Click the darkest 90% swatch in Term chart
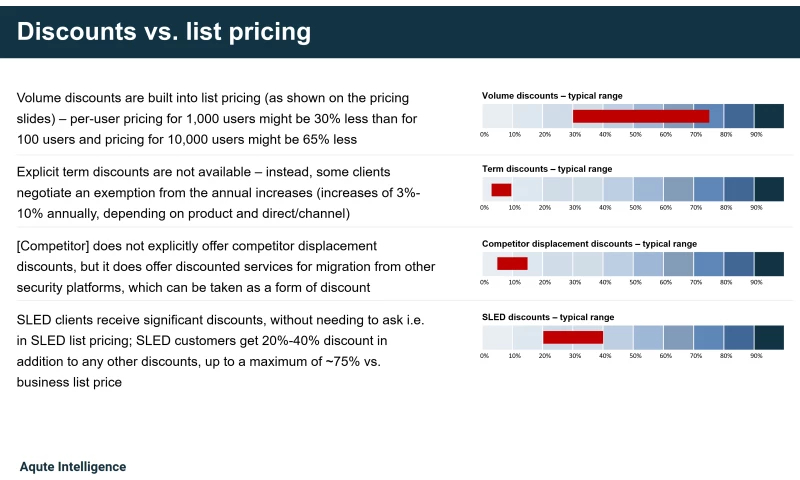The image size is (800, 480). [769, 189]
